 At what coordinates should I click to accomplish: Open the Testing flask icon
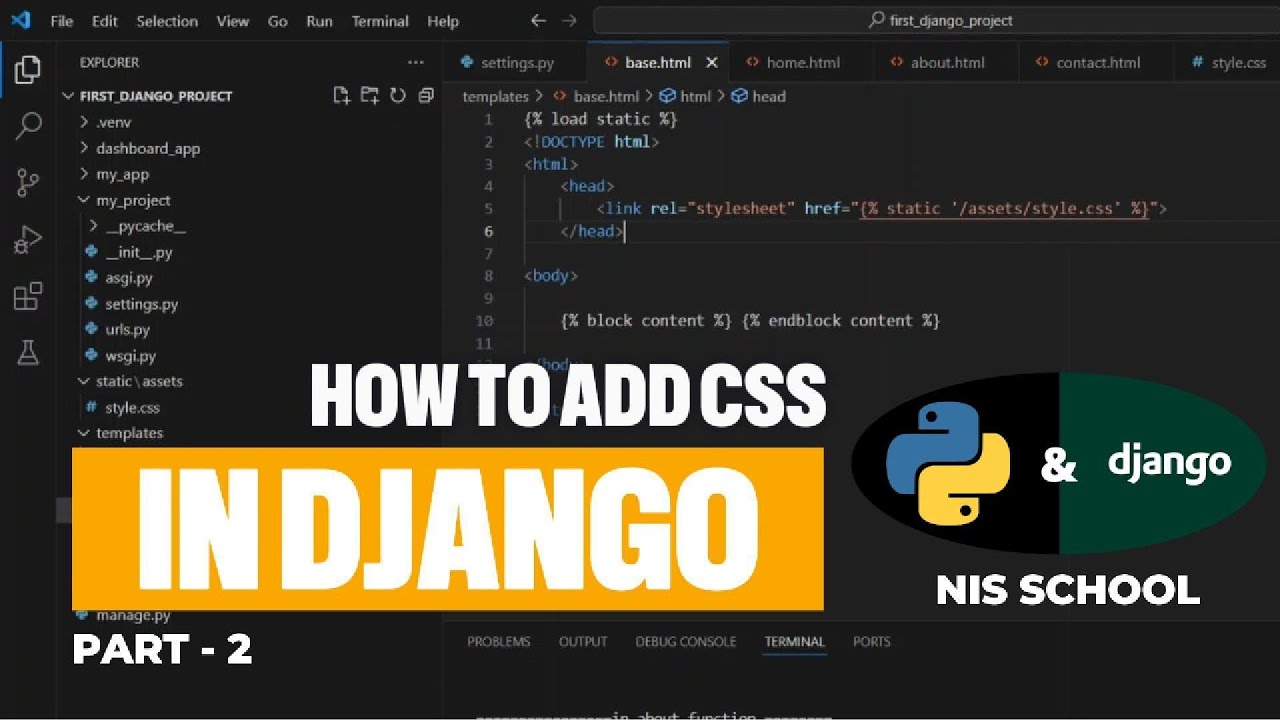pyautogui.click(x=28, y=352)
